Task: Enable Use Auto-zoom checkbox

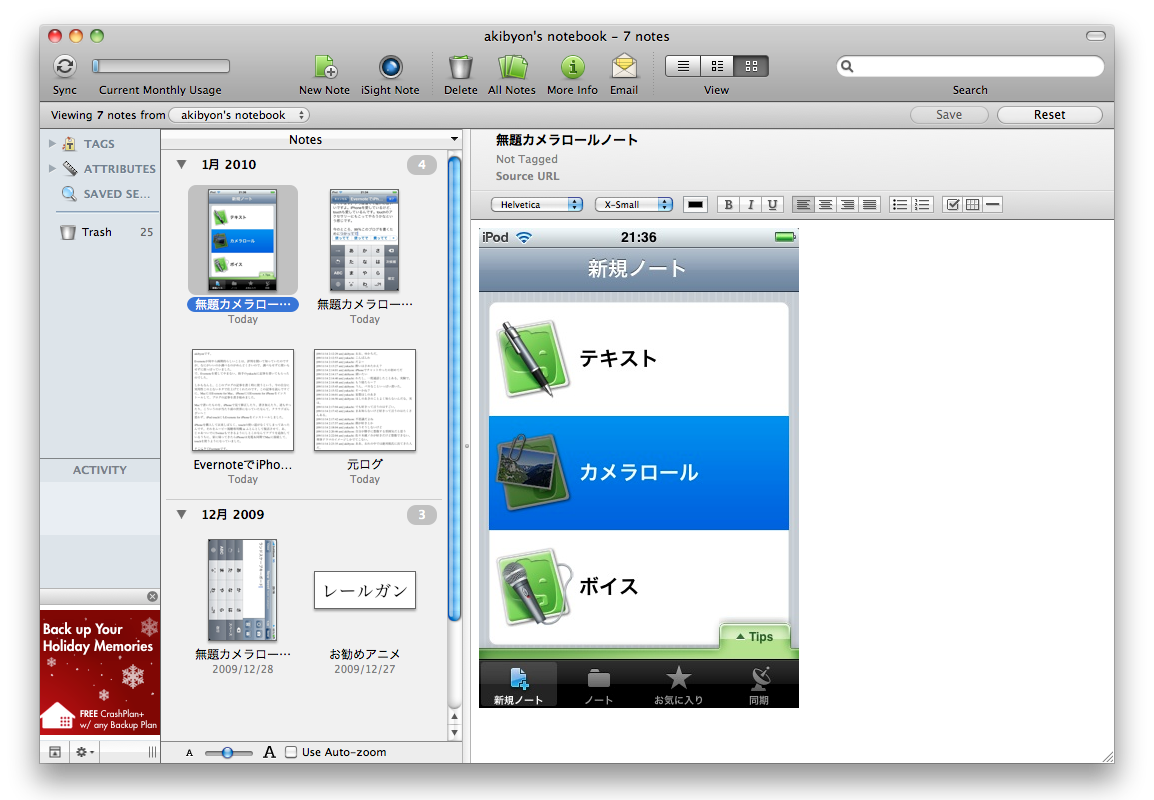Action: 291,752
